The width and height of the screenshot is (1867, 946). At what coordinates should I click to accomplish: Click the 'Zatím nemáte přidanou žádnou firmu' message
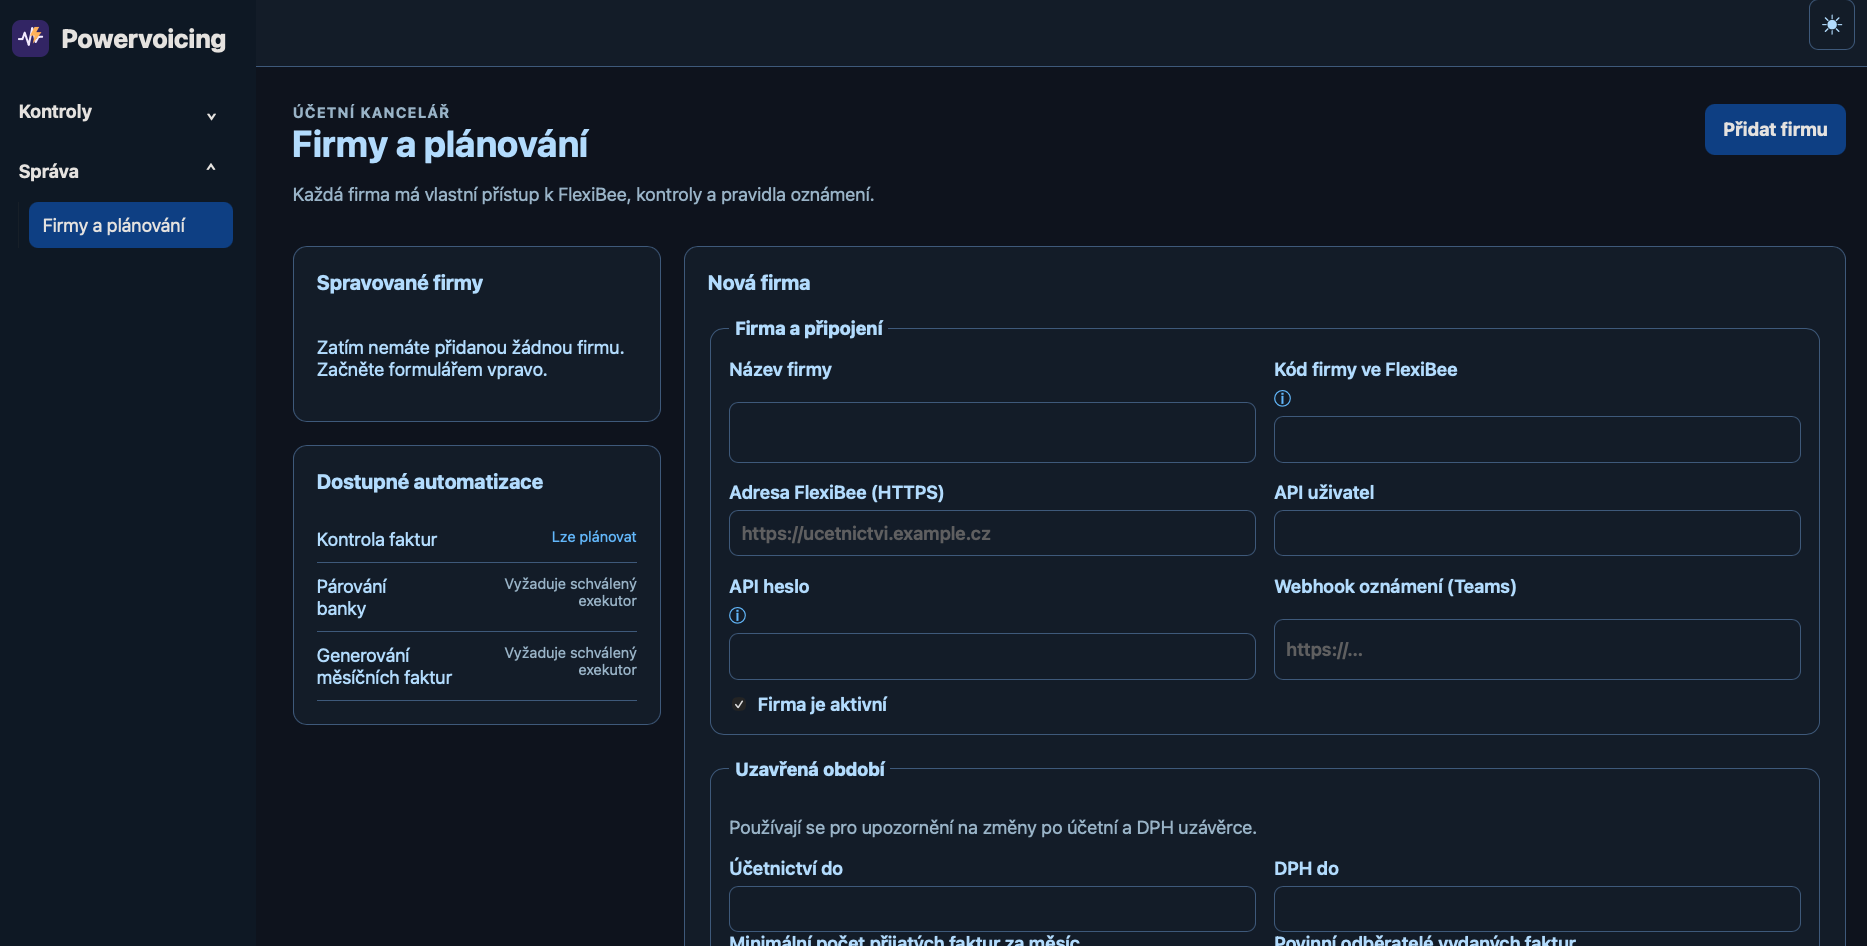(470, 358)
